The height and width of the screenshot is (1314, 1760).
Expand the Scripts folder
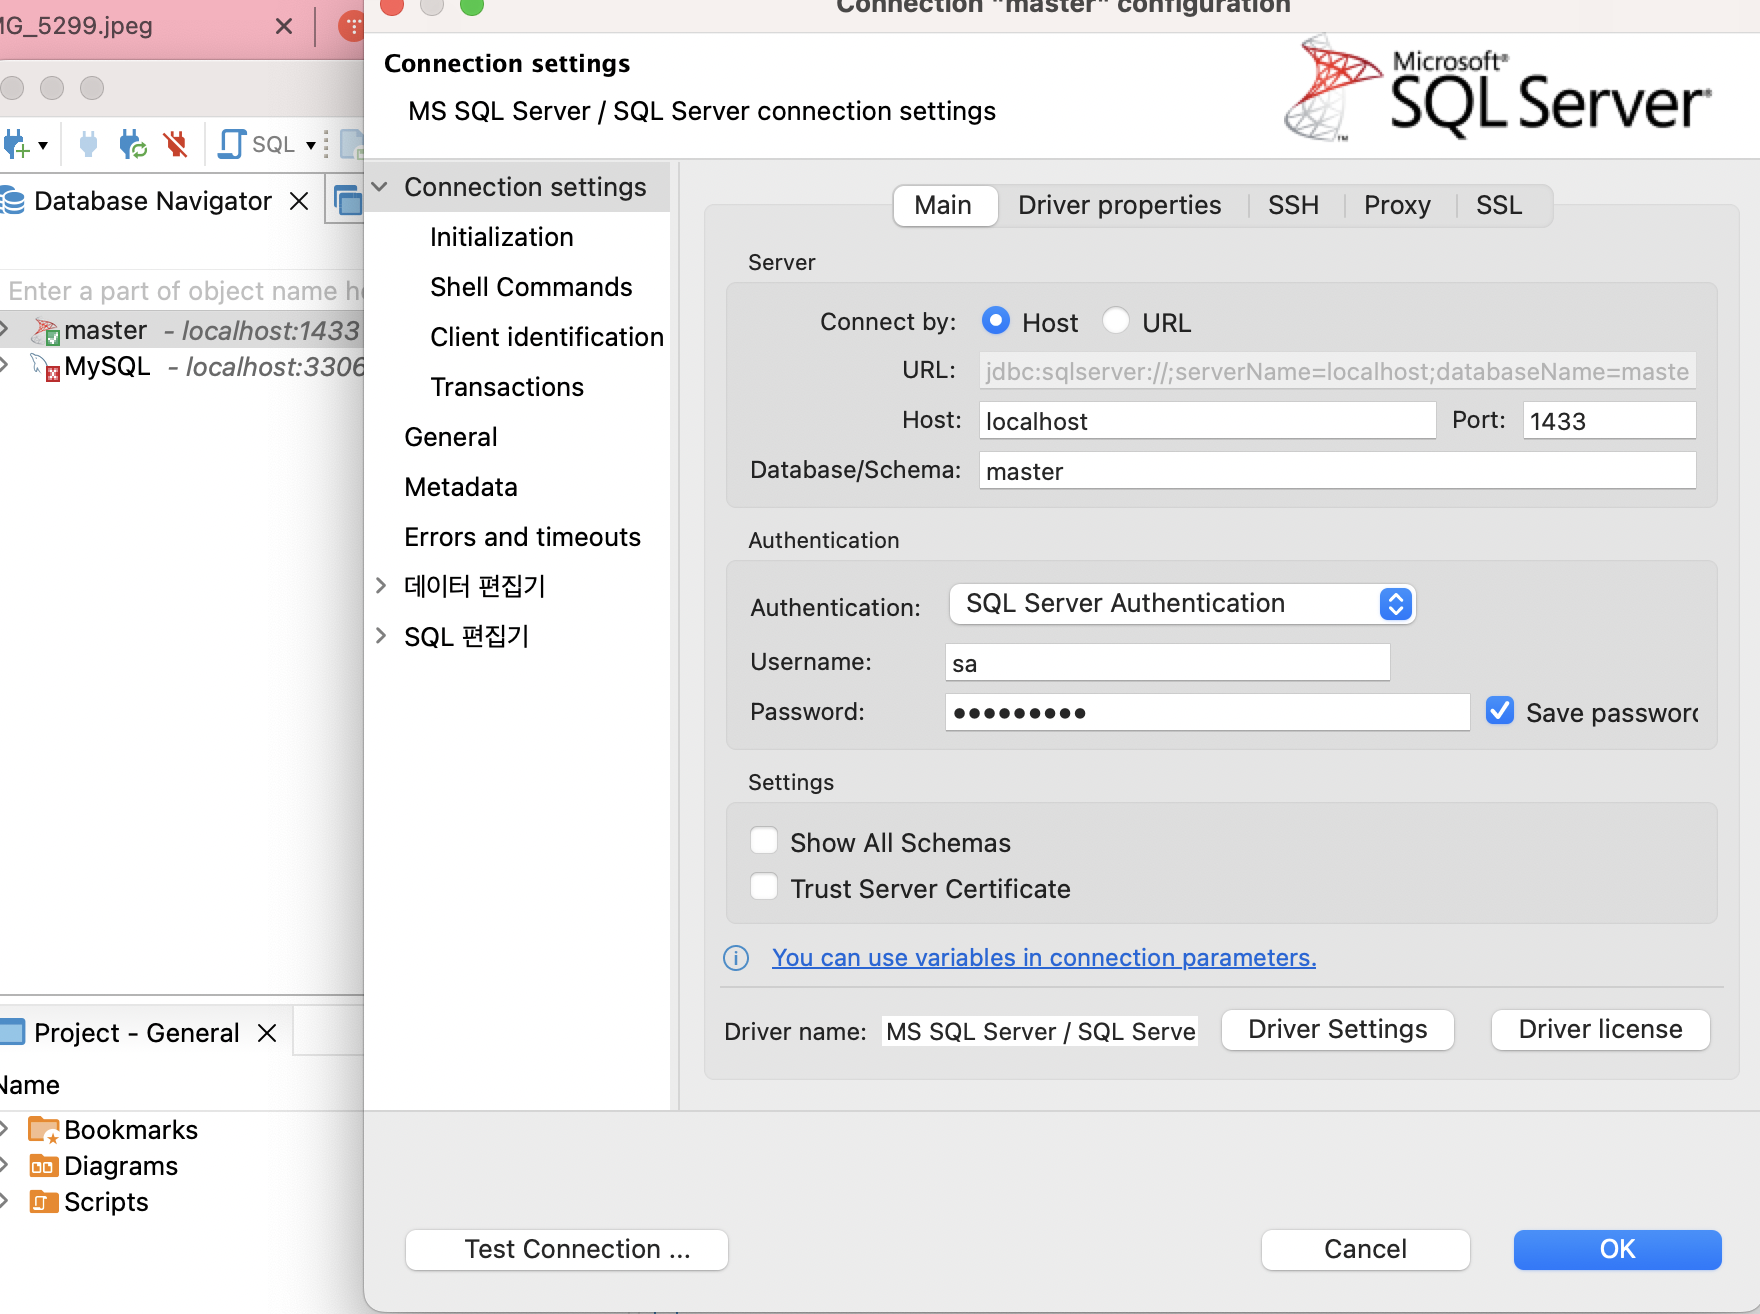click(x=5, y=1201)
